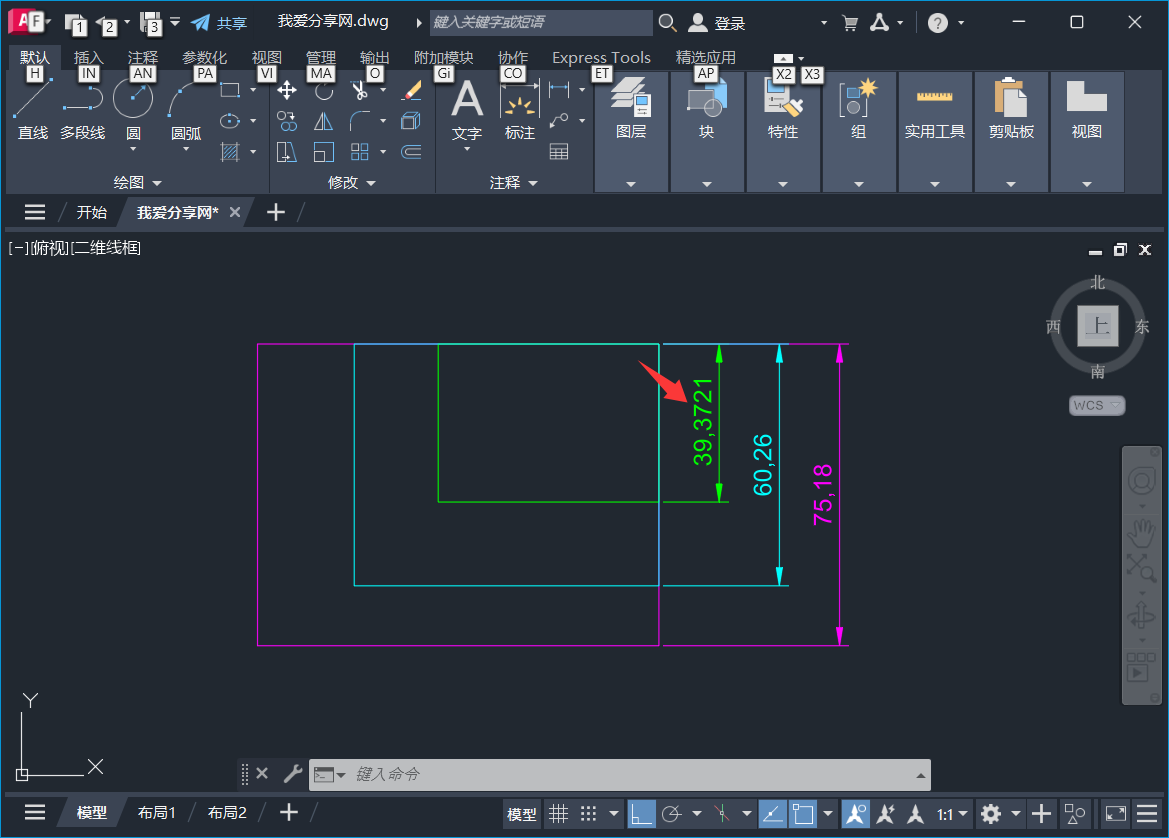Image resolution: width=1169 pixels, height=838 pixels.
Task: Open the Properties (特性) panel
Action: (783, 132)
